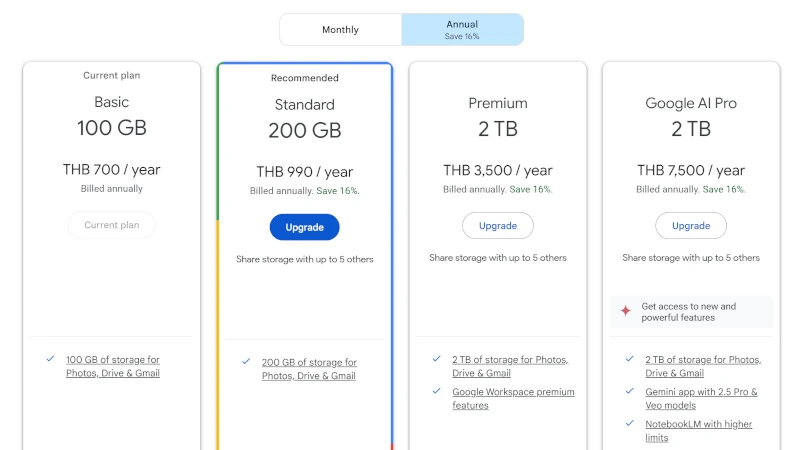Viewport: 800px width, 450px height.
Task: Upgrade to the Premium 2 TB plan
Action: 498,226
